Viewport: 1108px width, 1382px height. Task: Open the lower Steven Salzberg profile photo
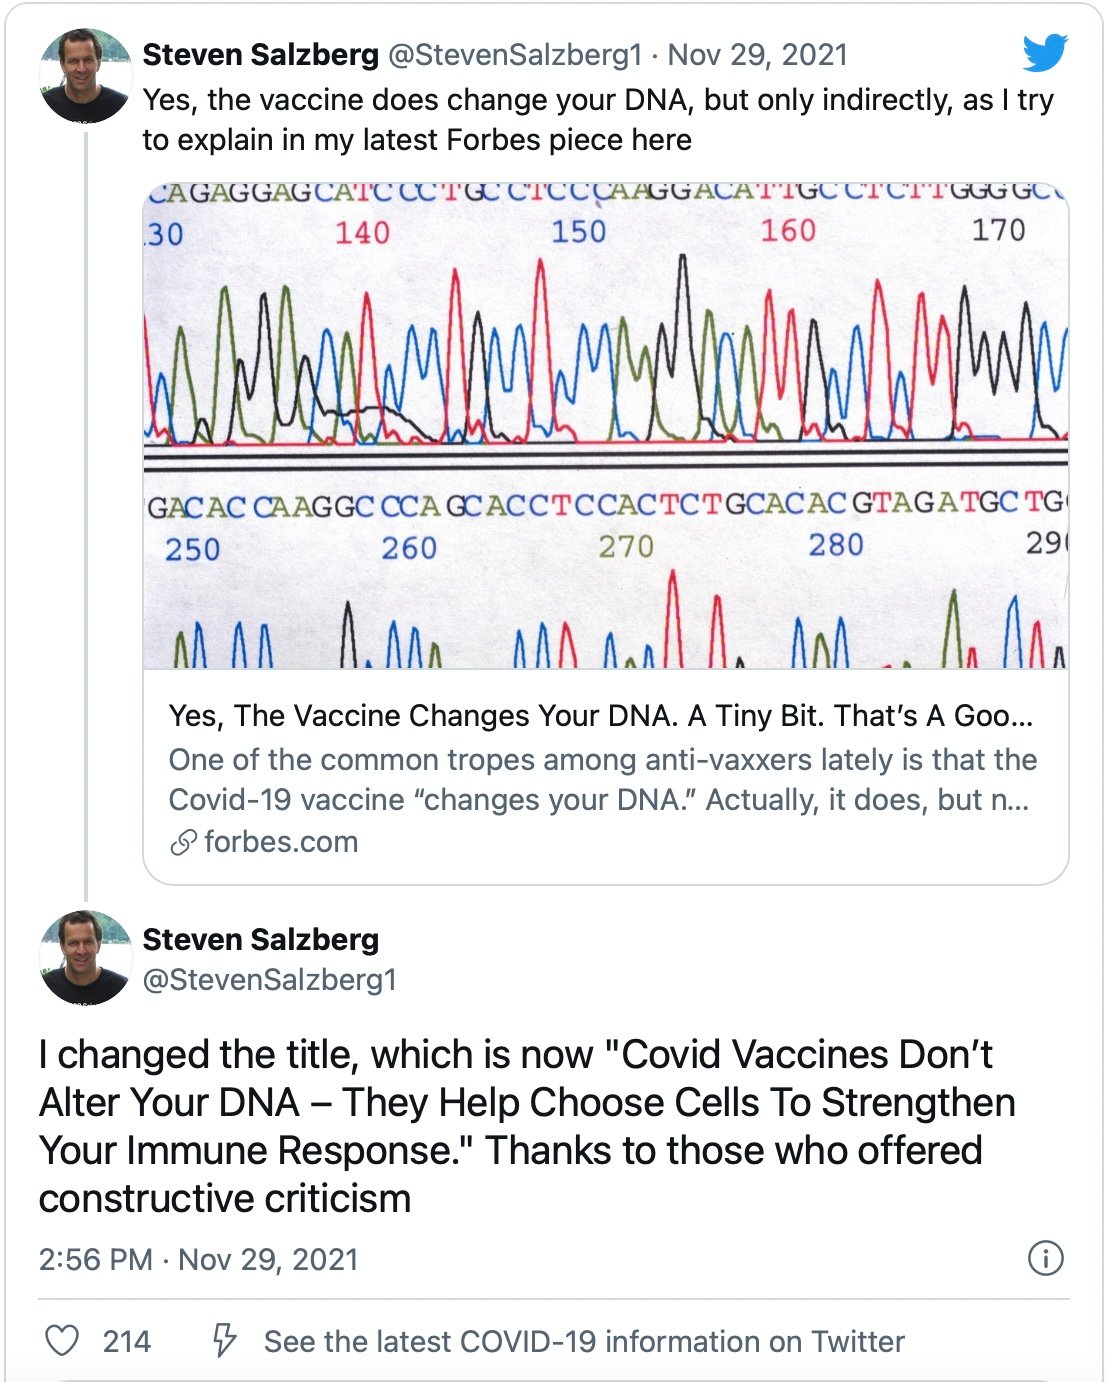(x=85, y=957)
